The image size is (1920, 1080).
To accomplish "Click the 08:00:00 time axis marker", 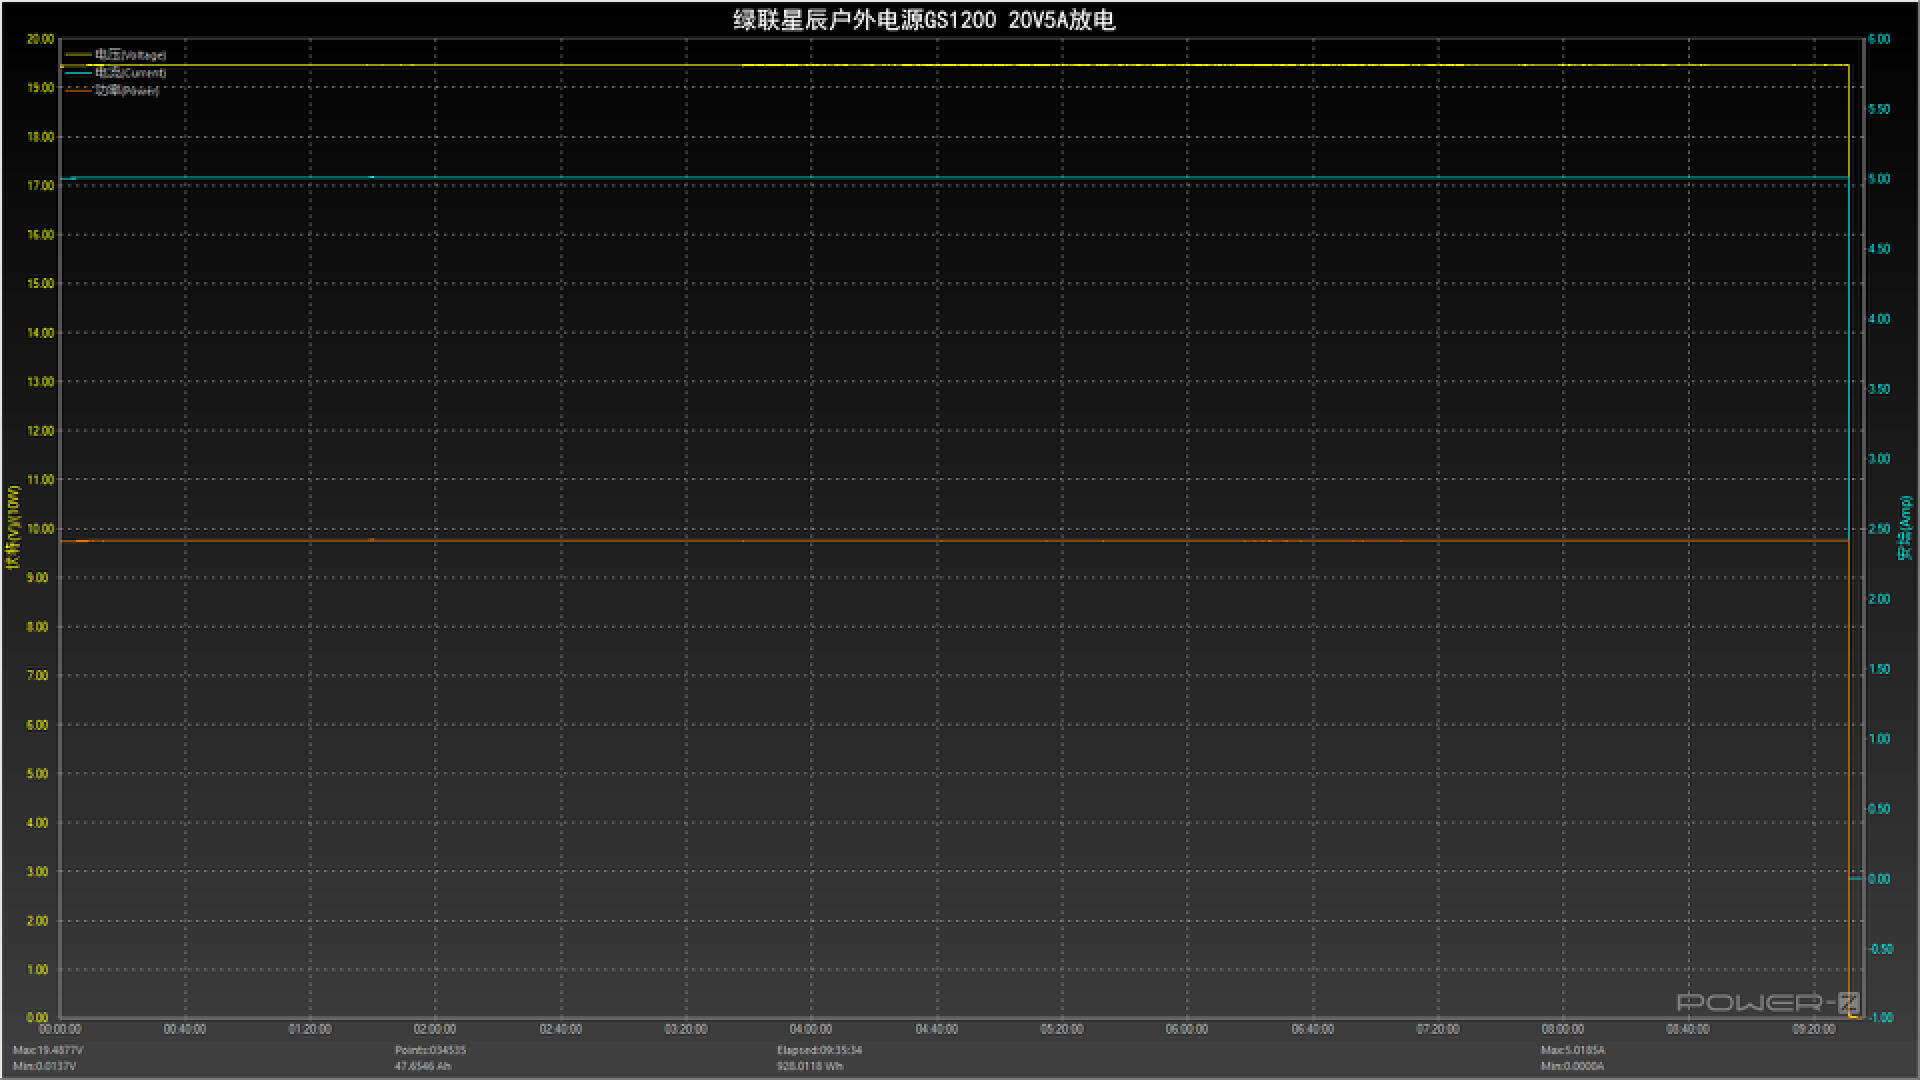I will click(1562, 1029).
